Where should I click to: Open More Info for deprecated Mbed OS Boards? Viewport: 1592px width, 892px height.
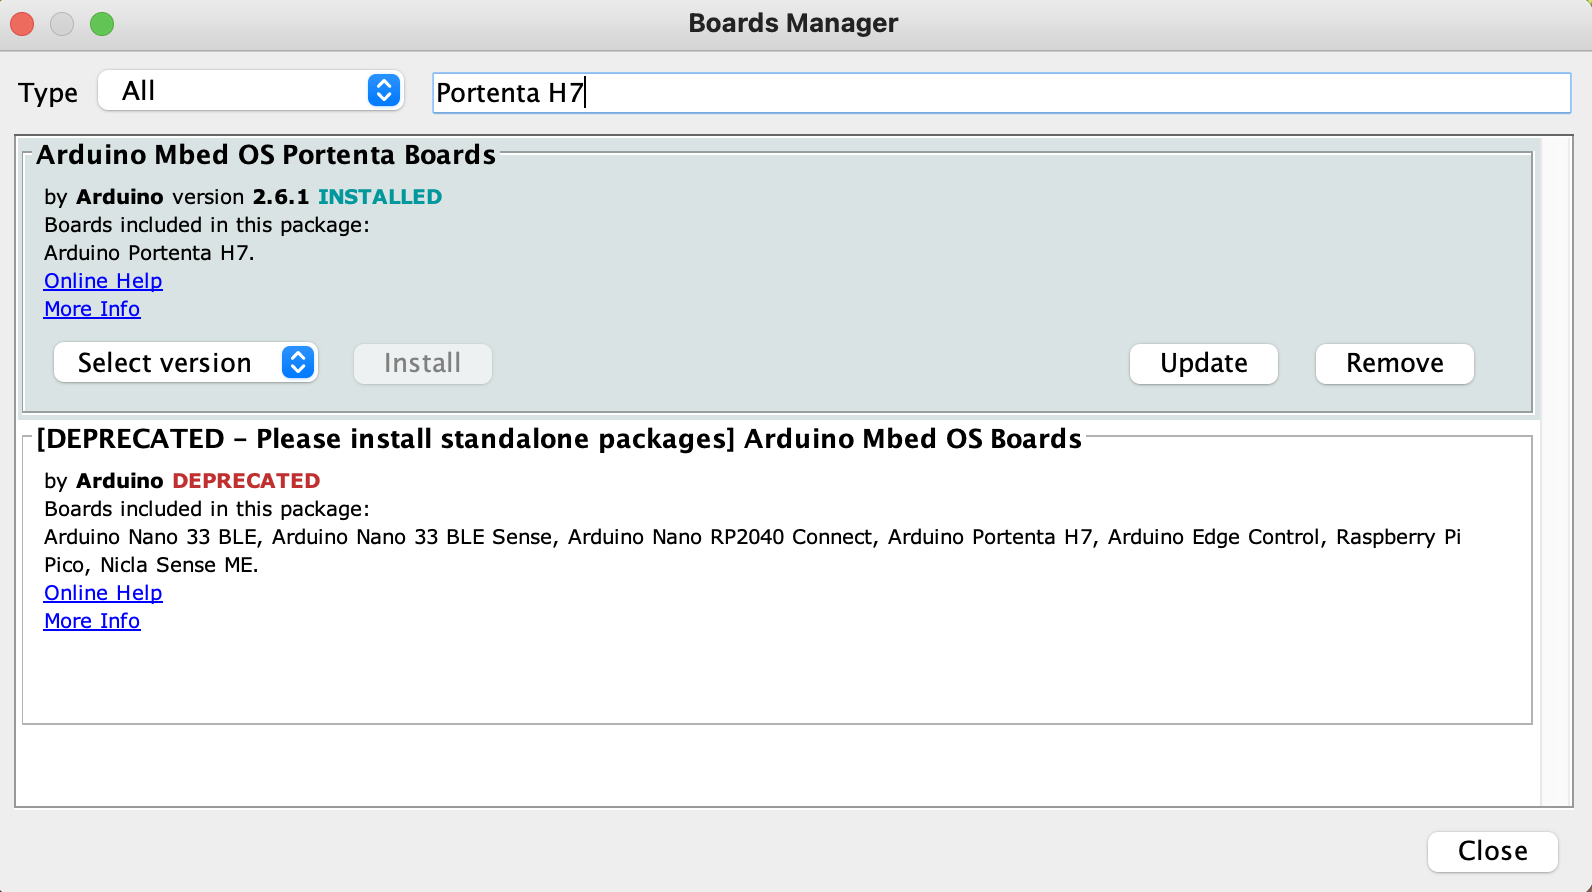tap(92, 621)
